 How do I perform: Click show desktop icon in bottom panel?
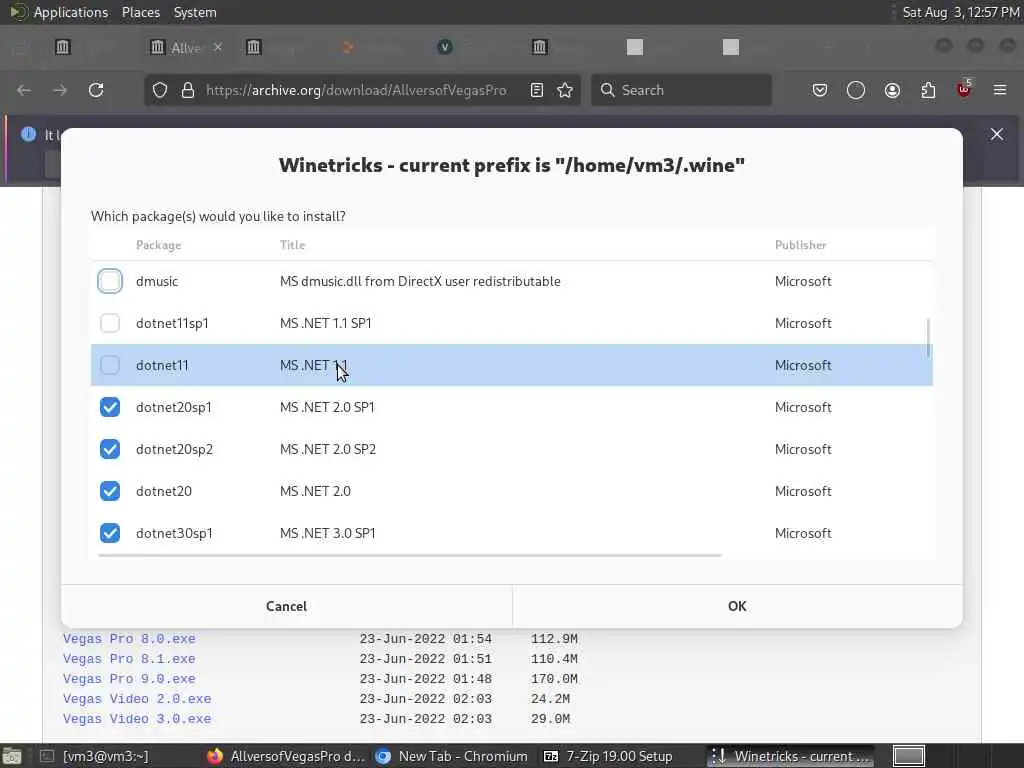[x=12, y=756]
